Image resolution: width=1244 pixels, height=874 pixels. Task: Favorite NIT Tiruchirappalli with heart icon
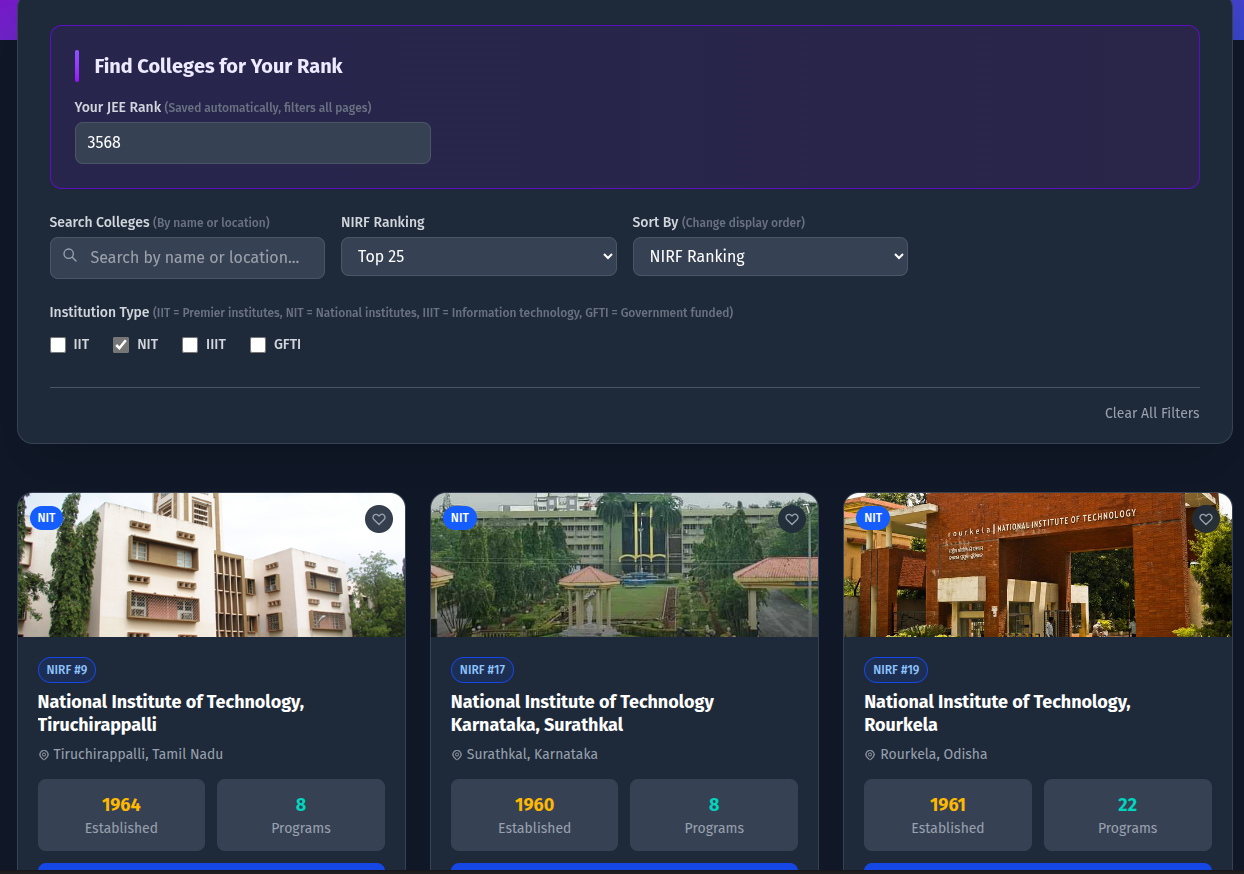click(379, 519)
